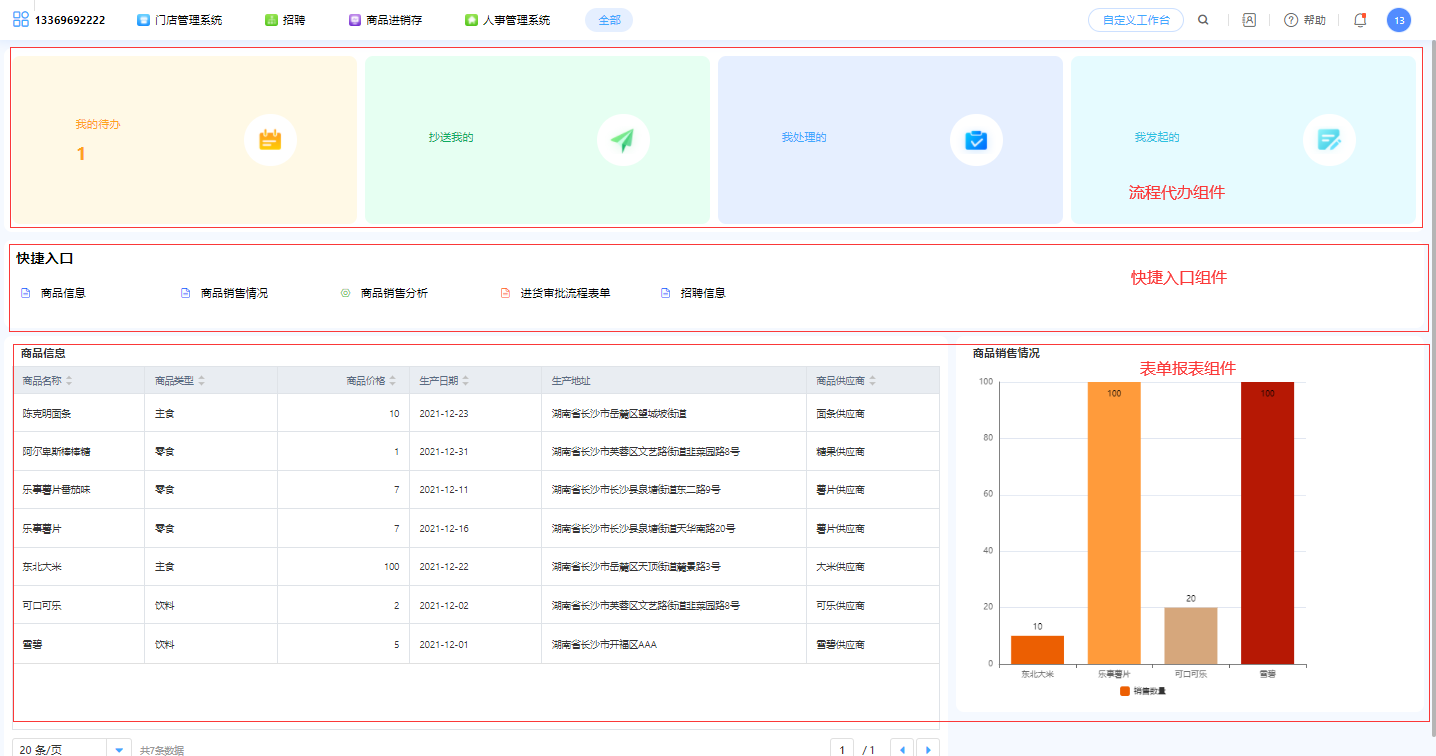The height and width of the screenshot is (756, 1436).
Task: Open the 进货审批流程表单 shortcut link
Action: coord(565,293)
